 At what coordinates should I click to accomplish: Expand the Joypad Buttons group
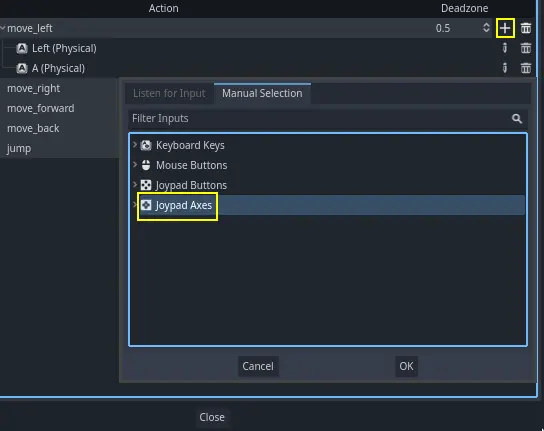[x=135, y=185]
